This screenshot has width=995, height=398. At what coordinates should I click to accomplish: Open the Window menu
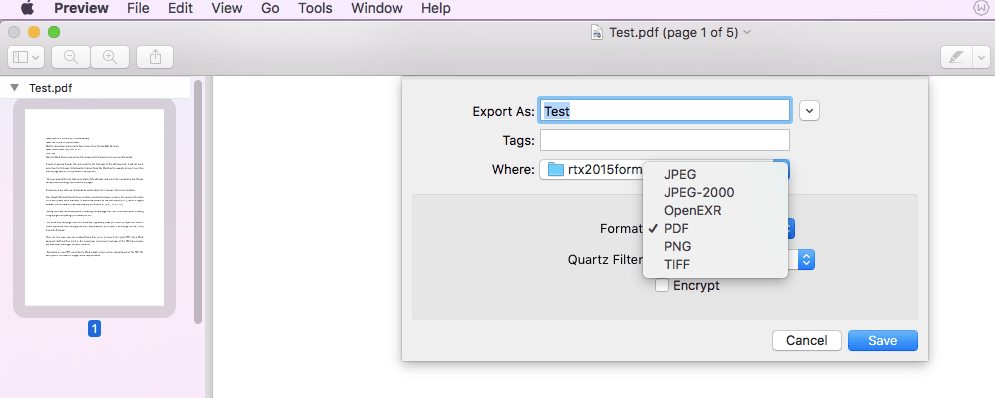coord(377,8)
